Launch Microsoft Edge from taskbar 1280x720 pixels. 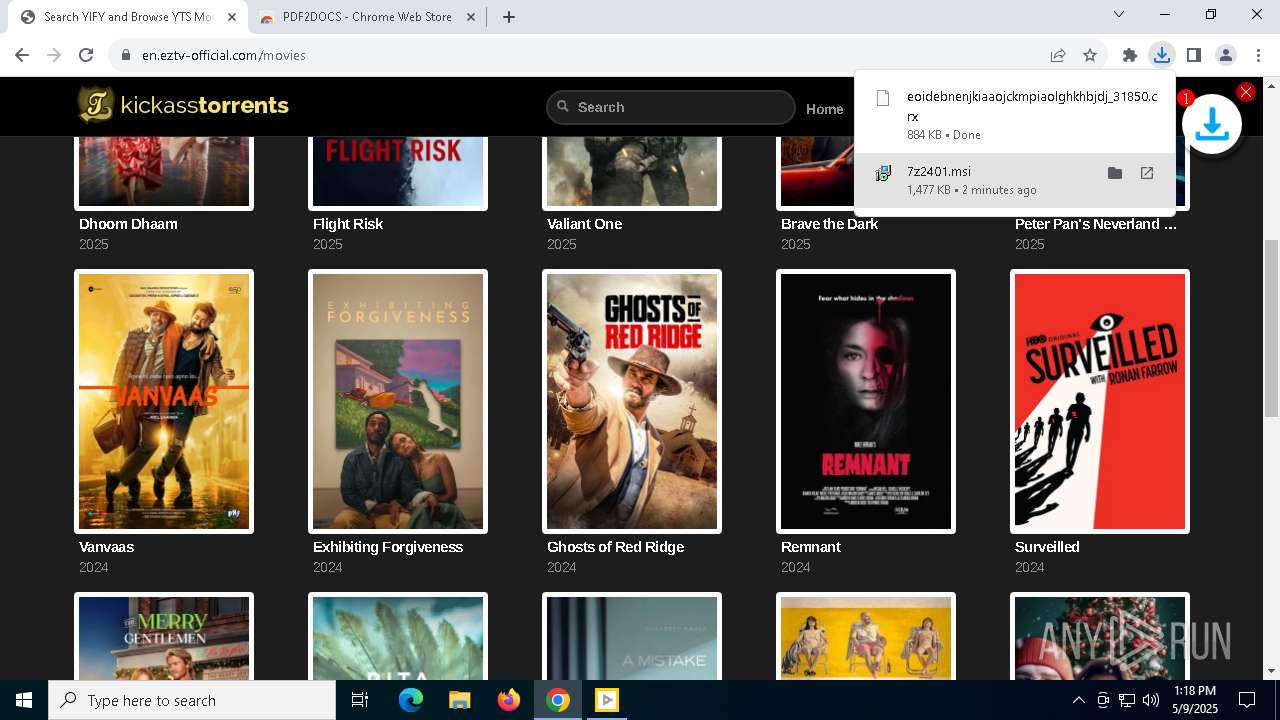pyautogui.click(x=411, y=700)
